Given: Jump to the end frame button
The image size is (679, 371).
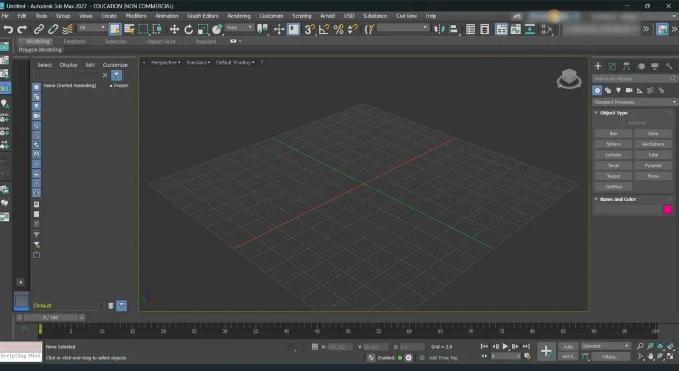Looking at the screenshot, I should click(x=526, y=346).
